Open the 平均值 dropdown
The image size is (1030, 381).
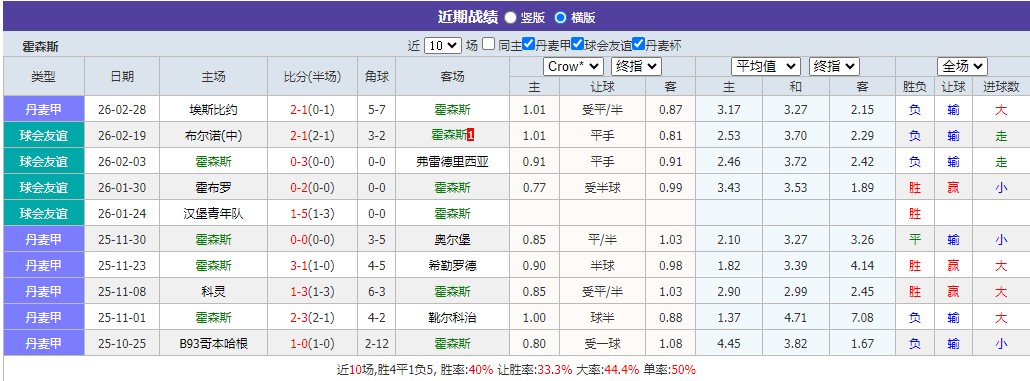765,66
